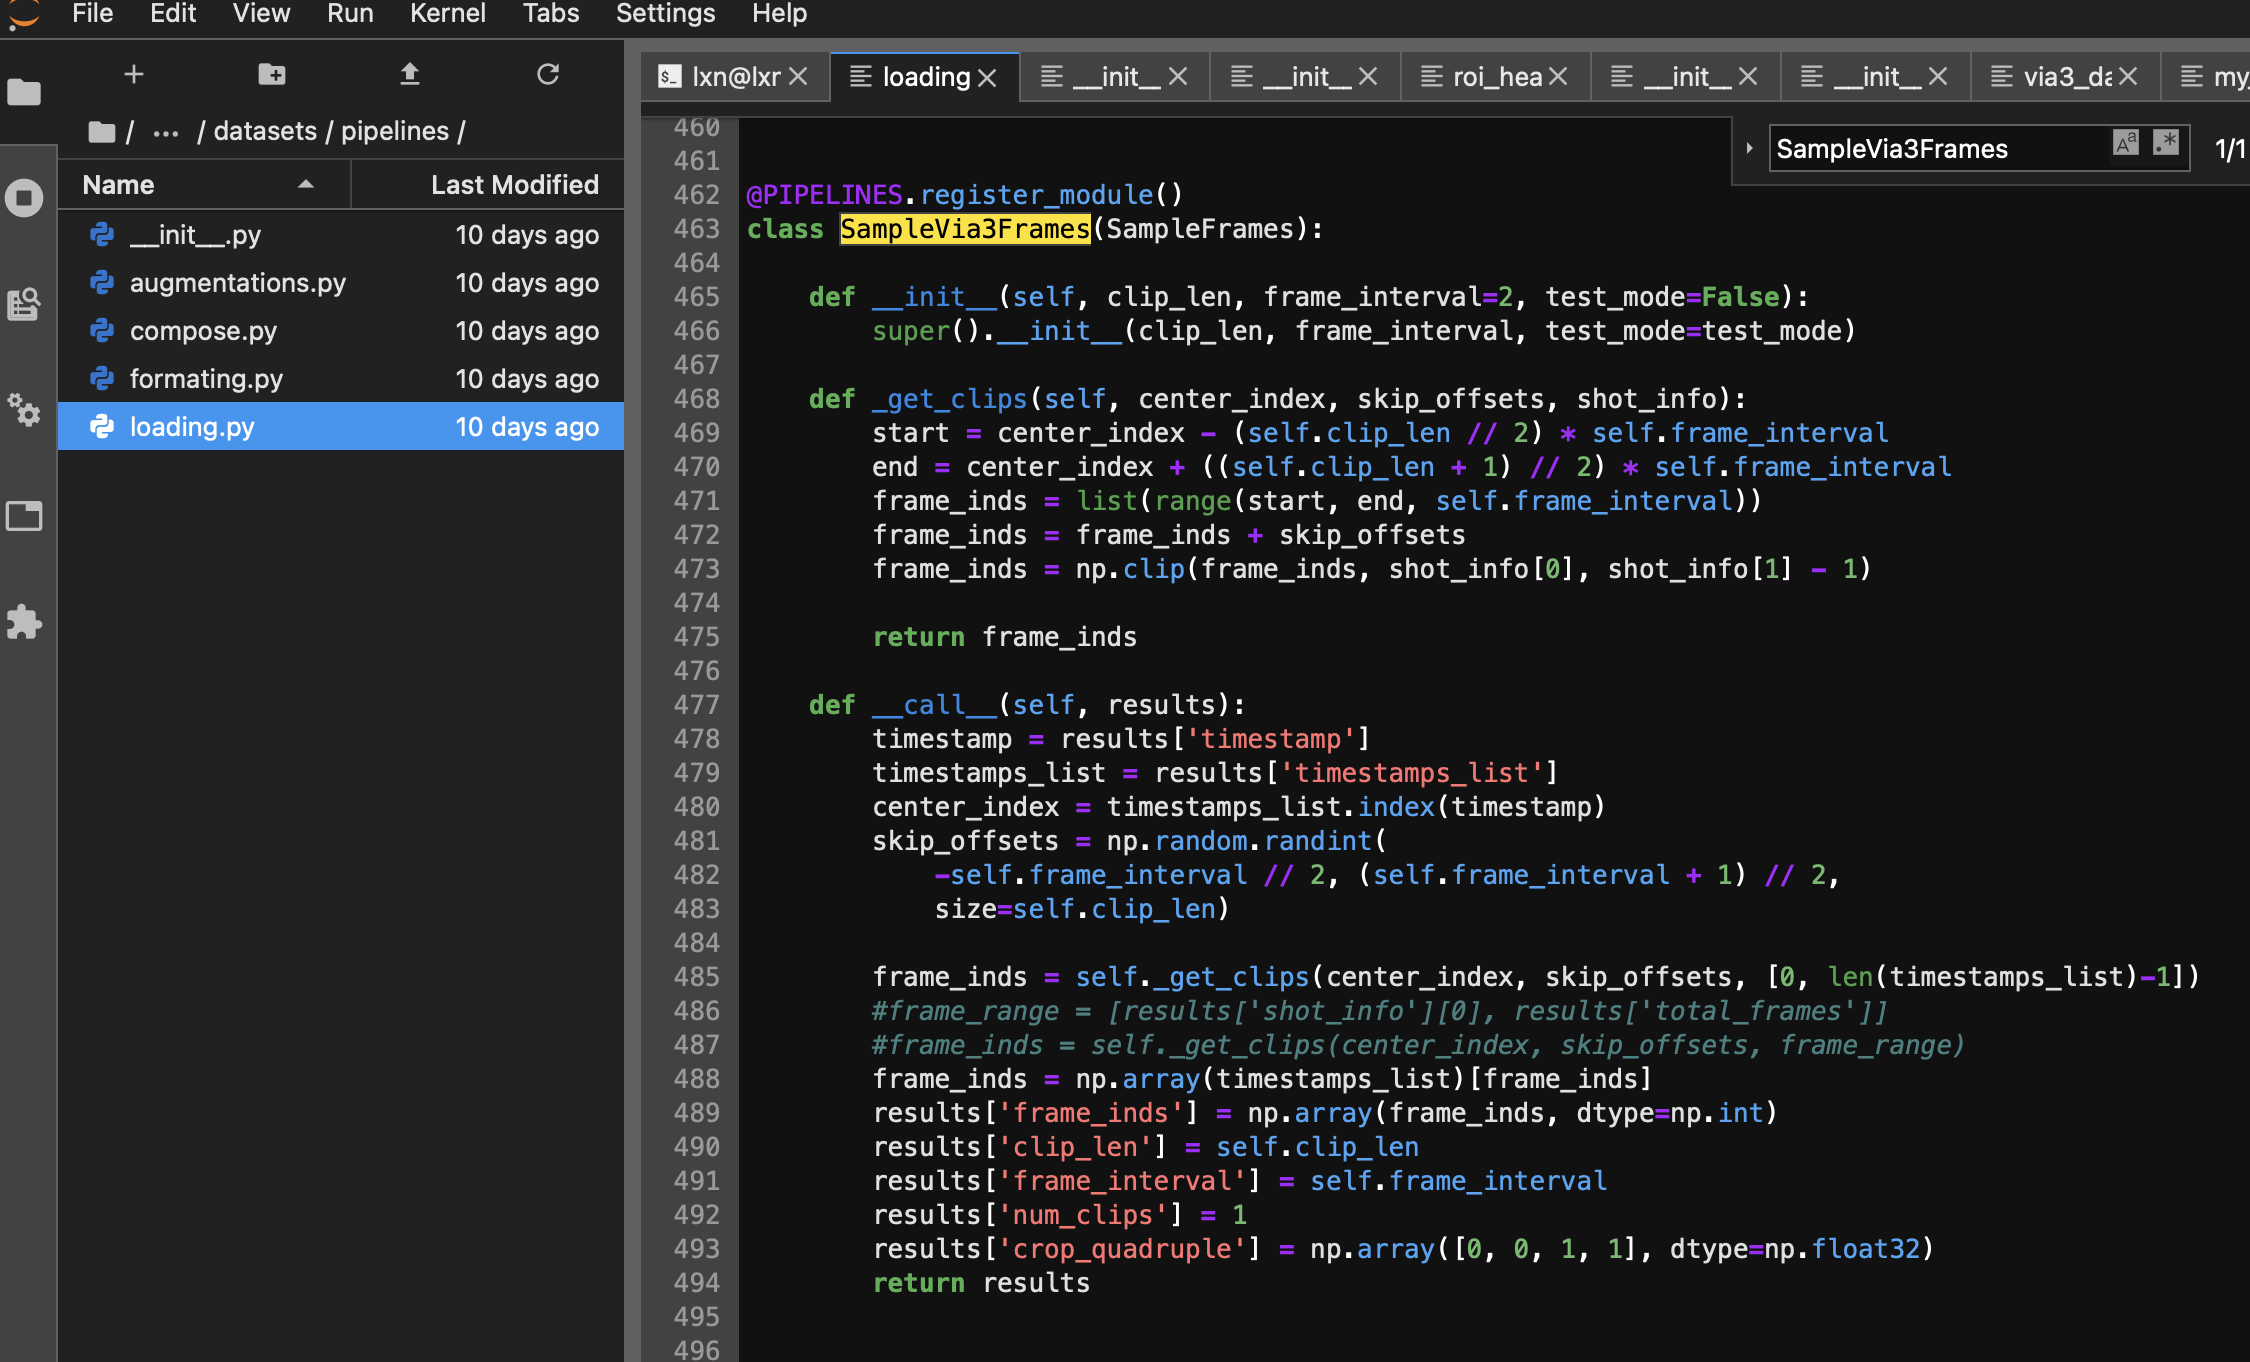Expand the replace toggle arrow in search
Screen dimensions: 2250x1362
pos(1749,148)
